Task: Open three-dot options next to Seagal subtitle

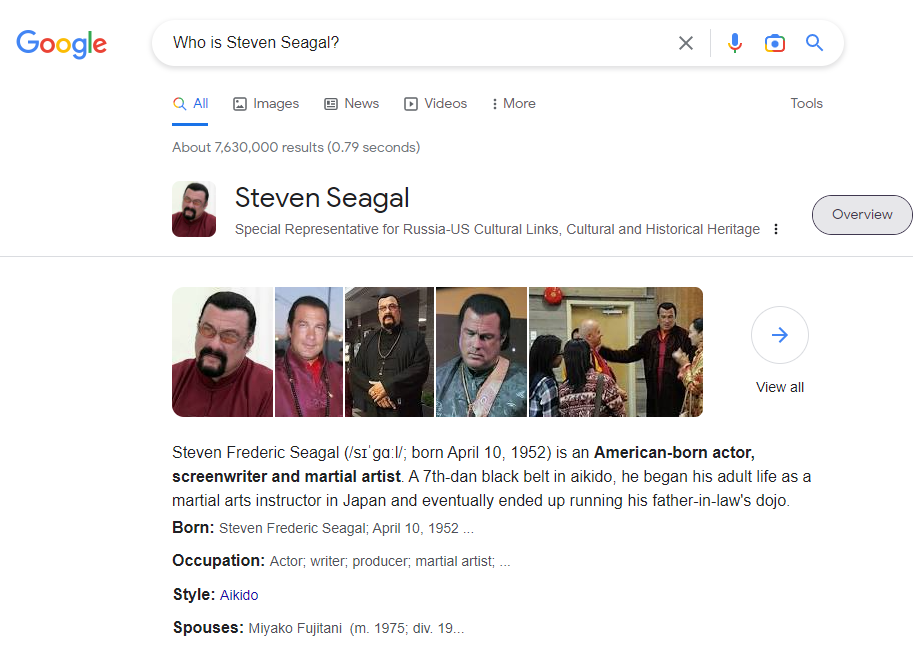Action: click(x=776, y=229)
